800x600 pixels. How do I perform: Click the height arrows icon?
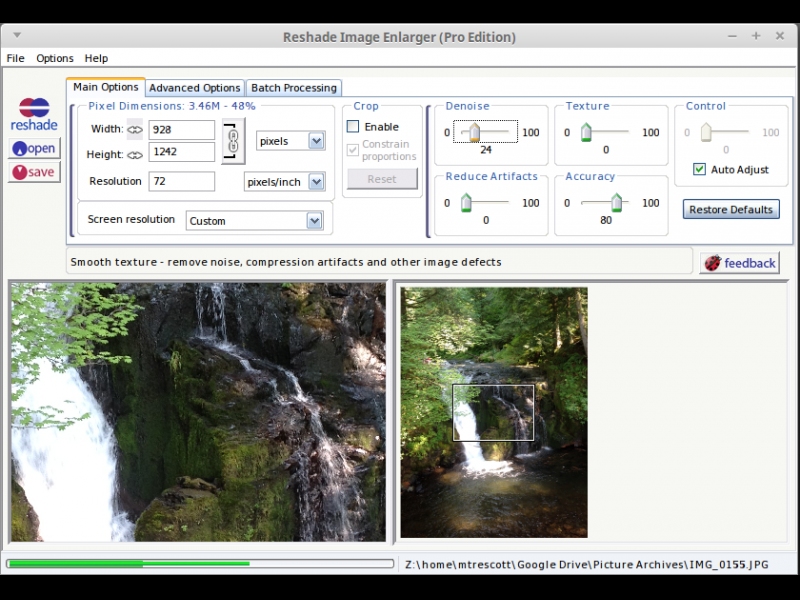tap(135, 154)
